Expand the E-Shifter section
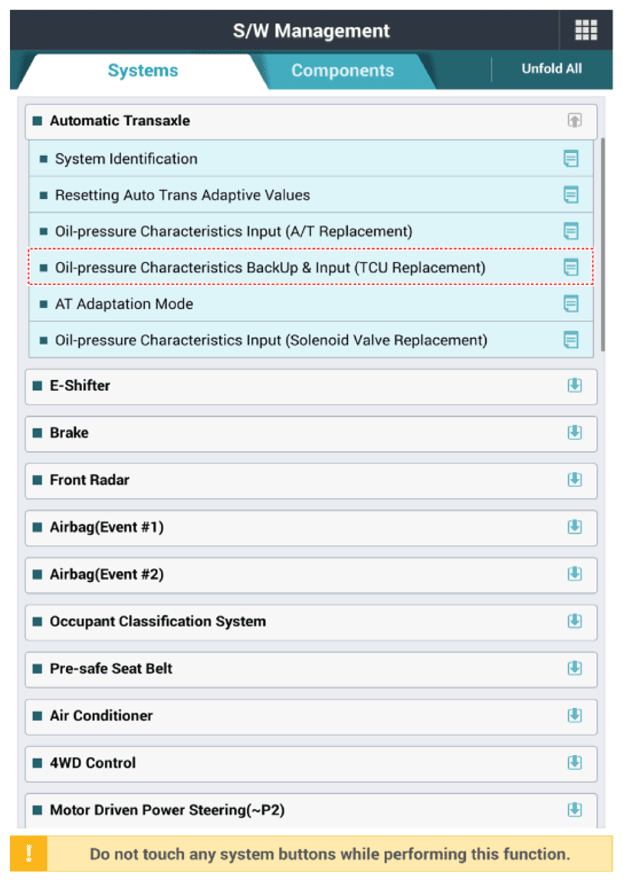The width and height of the screenshot is (623, 882). coord(574,386)
